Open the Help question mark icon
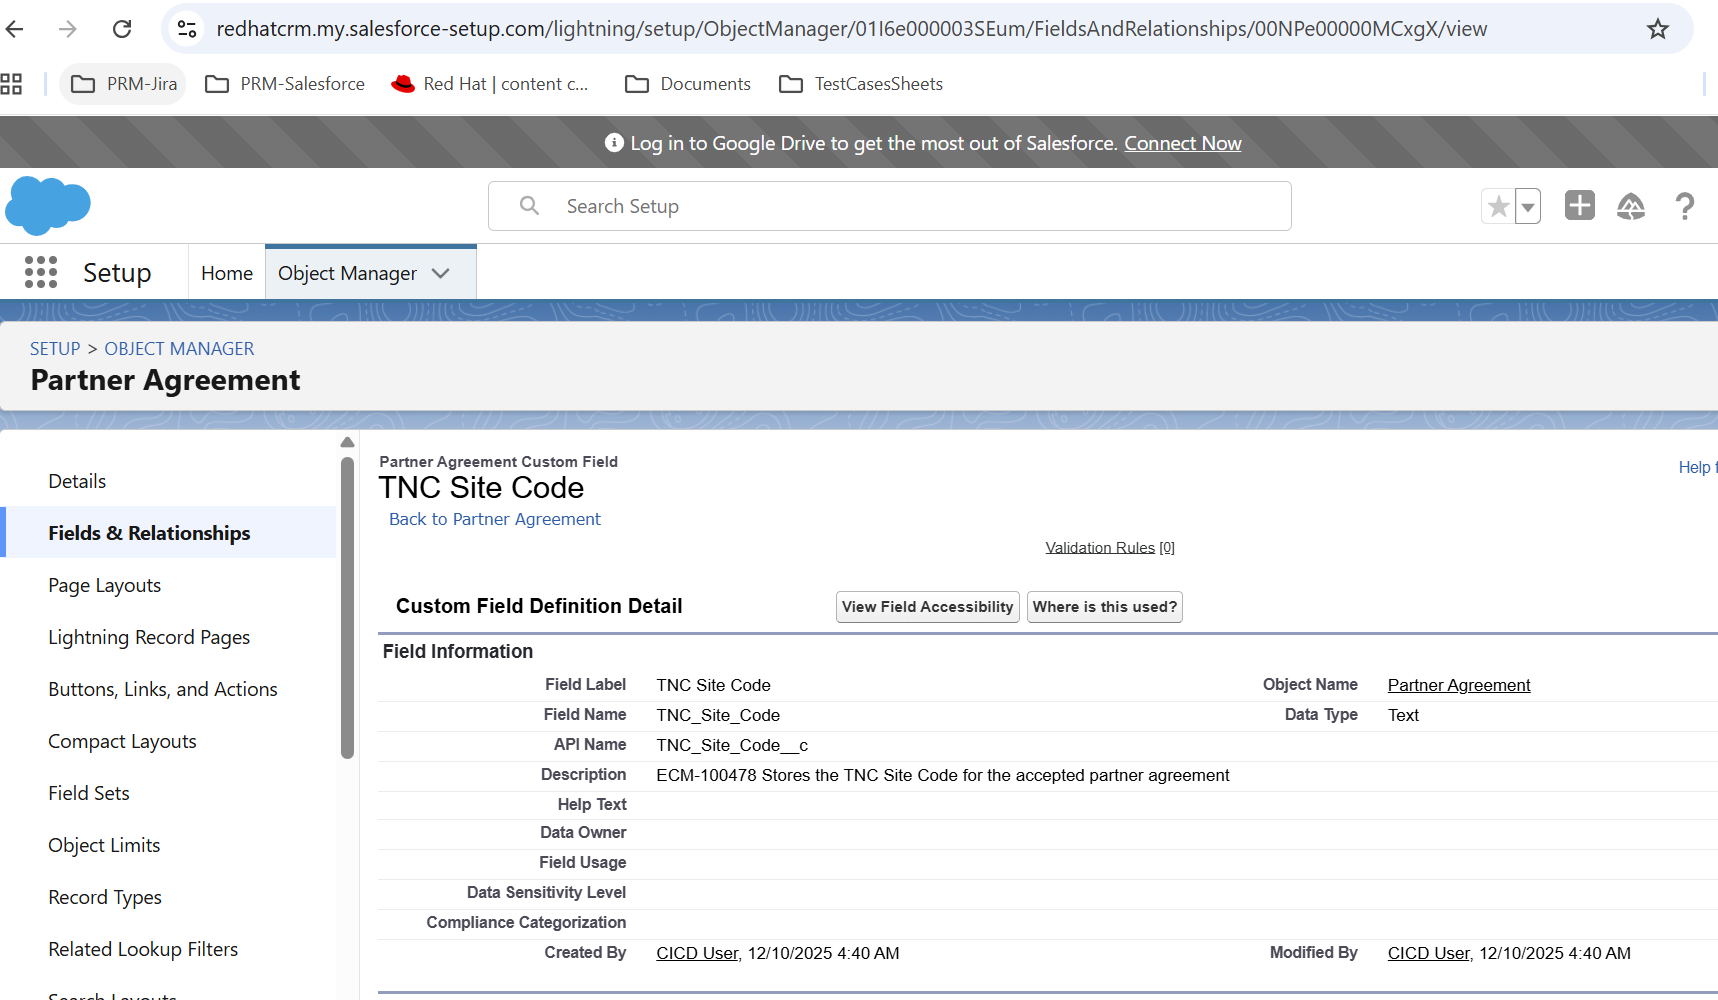The height and width of the screenshot is (1000, 1718). point(1685,206)
